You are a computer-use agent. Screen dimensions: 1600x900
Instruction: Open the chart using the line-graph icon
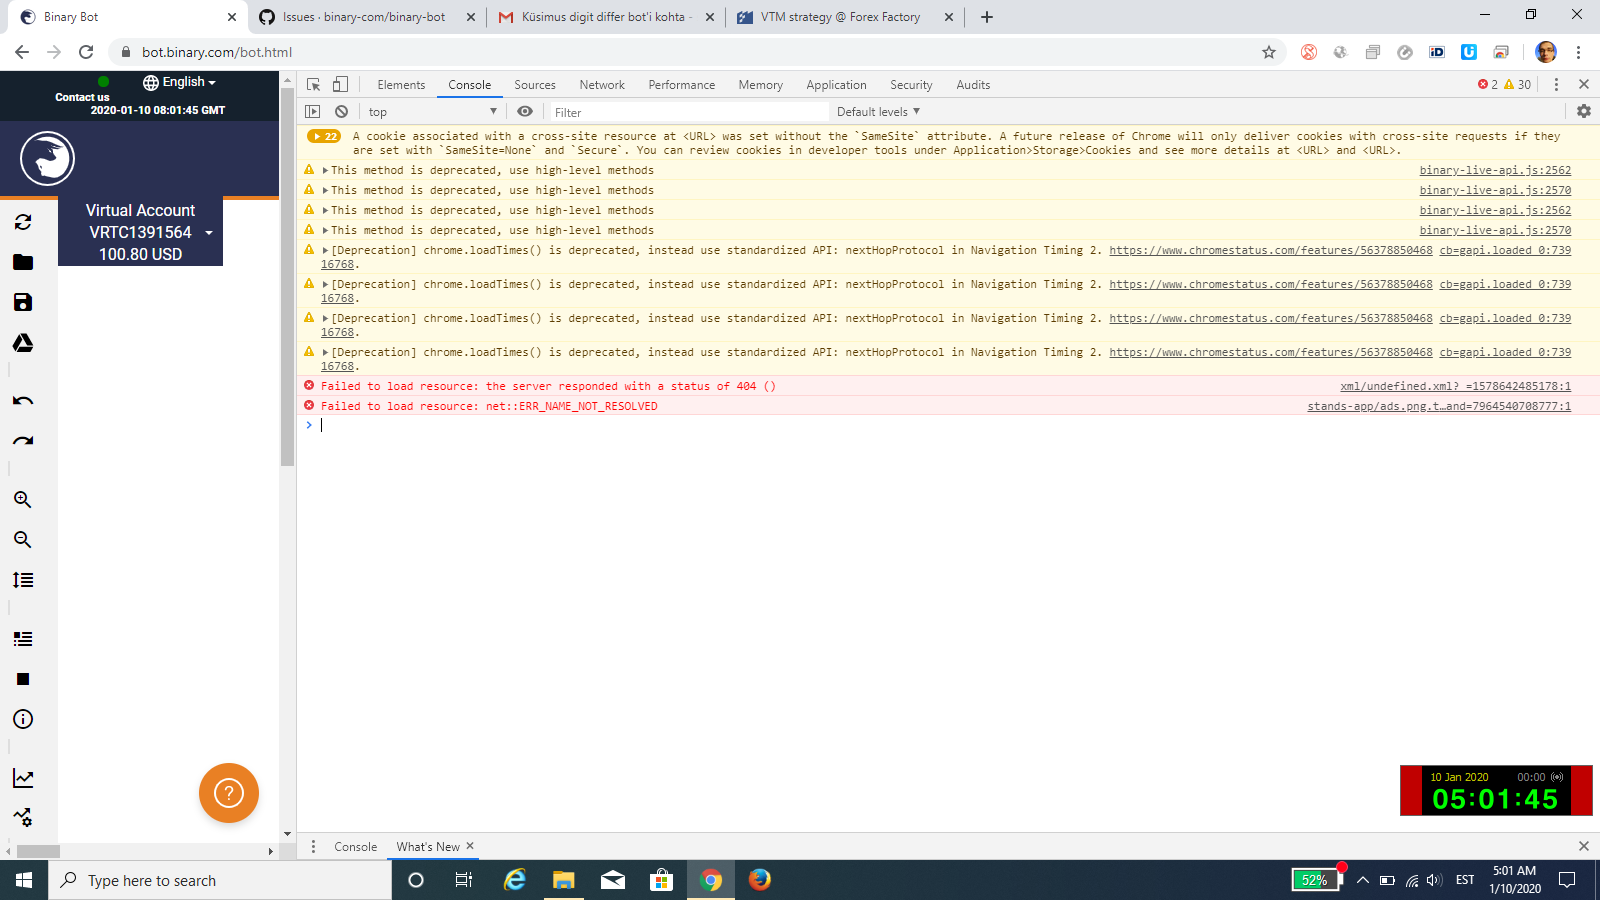22,778
